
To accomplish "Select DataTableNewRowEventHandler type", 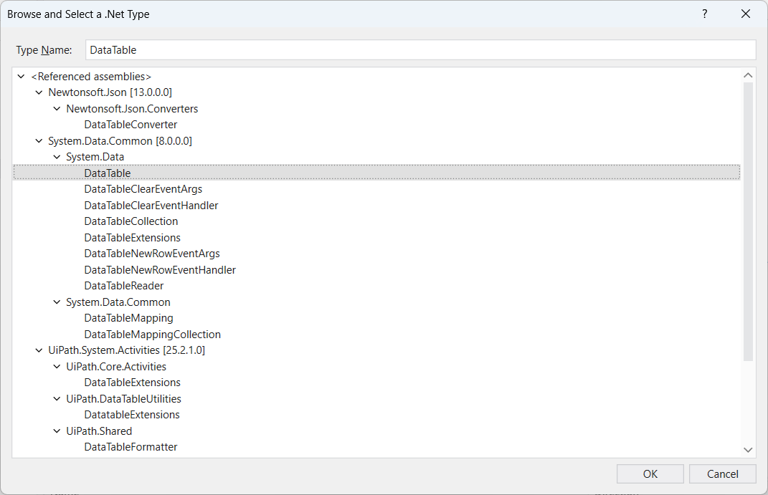I will click(x=160, y=270).
